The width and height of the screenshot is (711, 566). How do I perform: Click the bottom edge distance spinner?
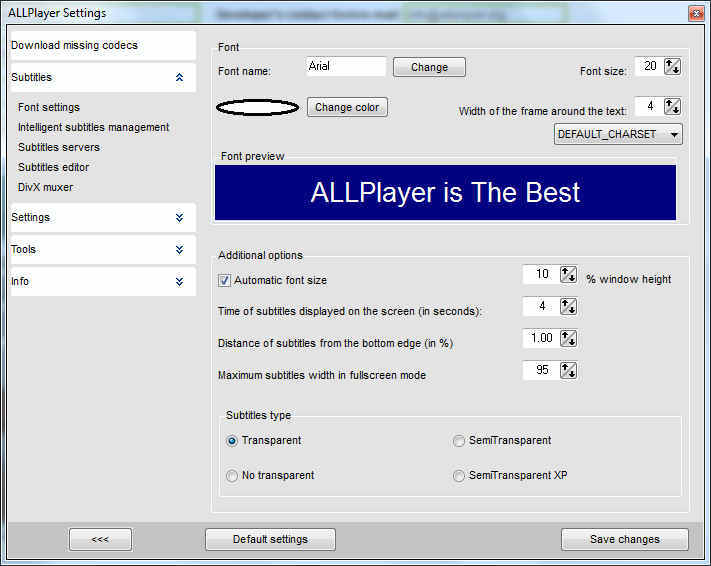click(x=568, y=338)
